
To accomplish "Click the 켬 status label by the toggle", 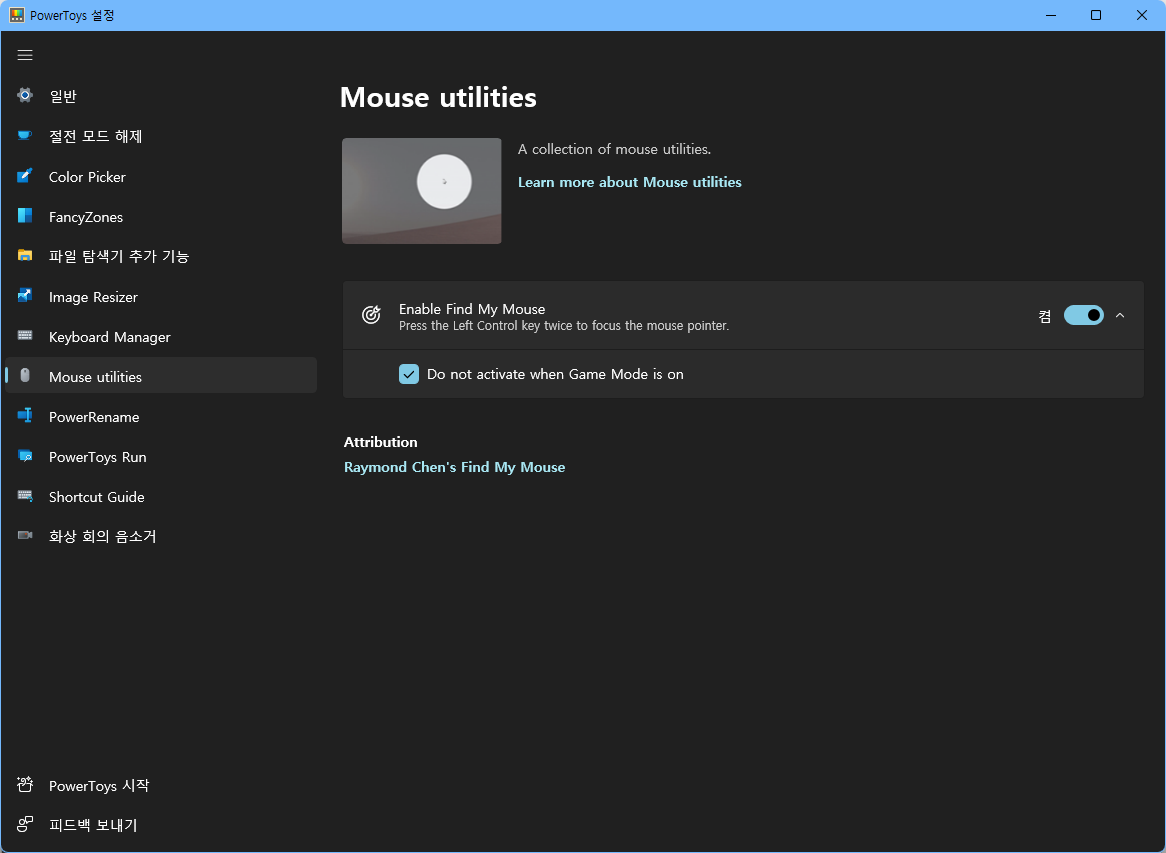I will tap(1045, 316).
